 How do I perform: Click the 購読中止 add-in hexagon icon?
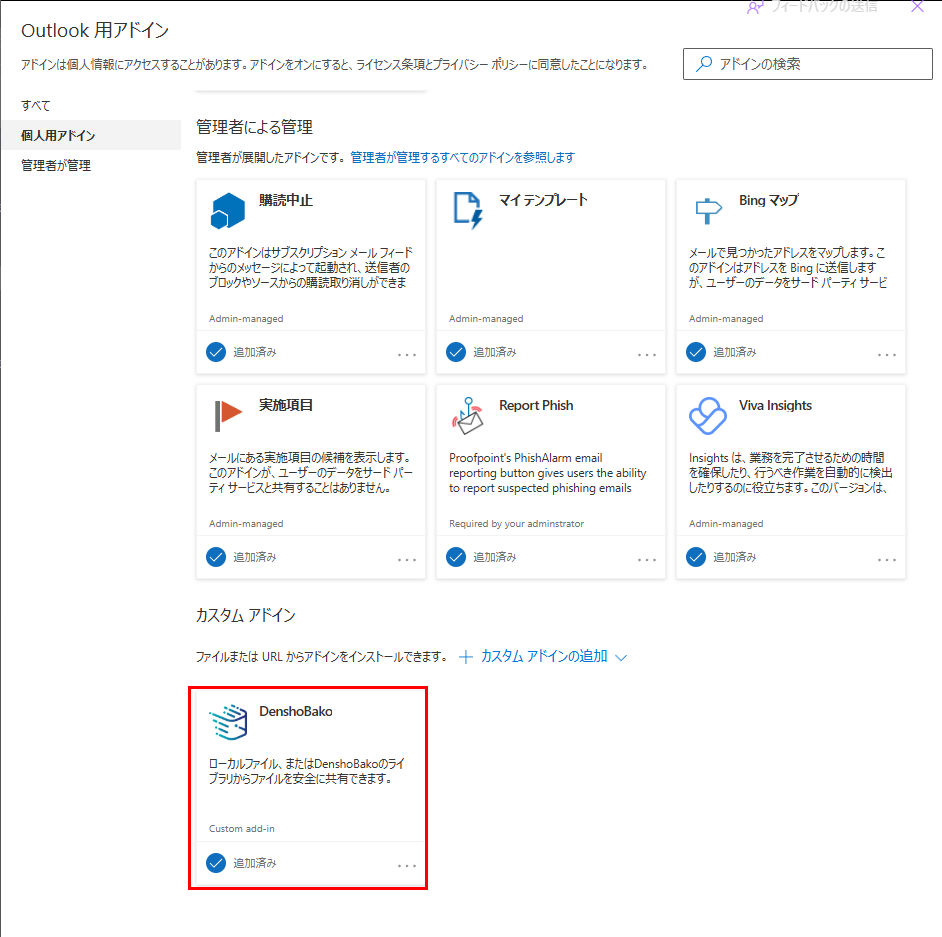228,210
